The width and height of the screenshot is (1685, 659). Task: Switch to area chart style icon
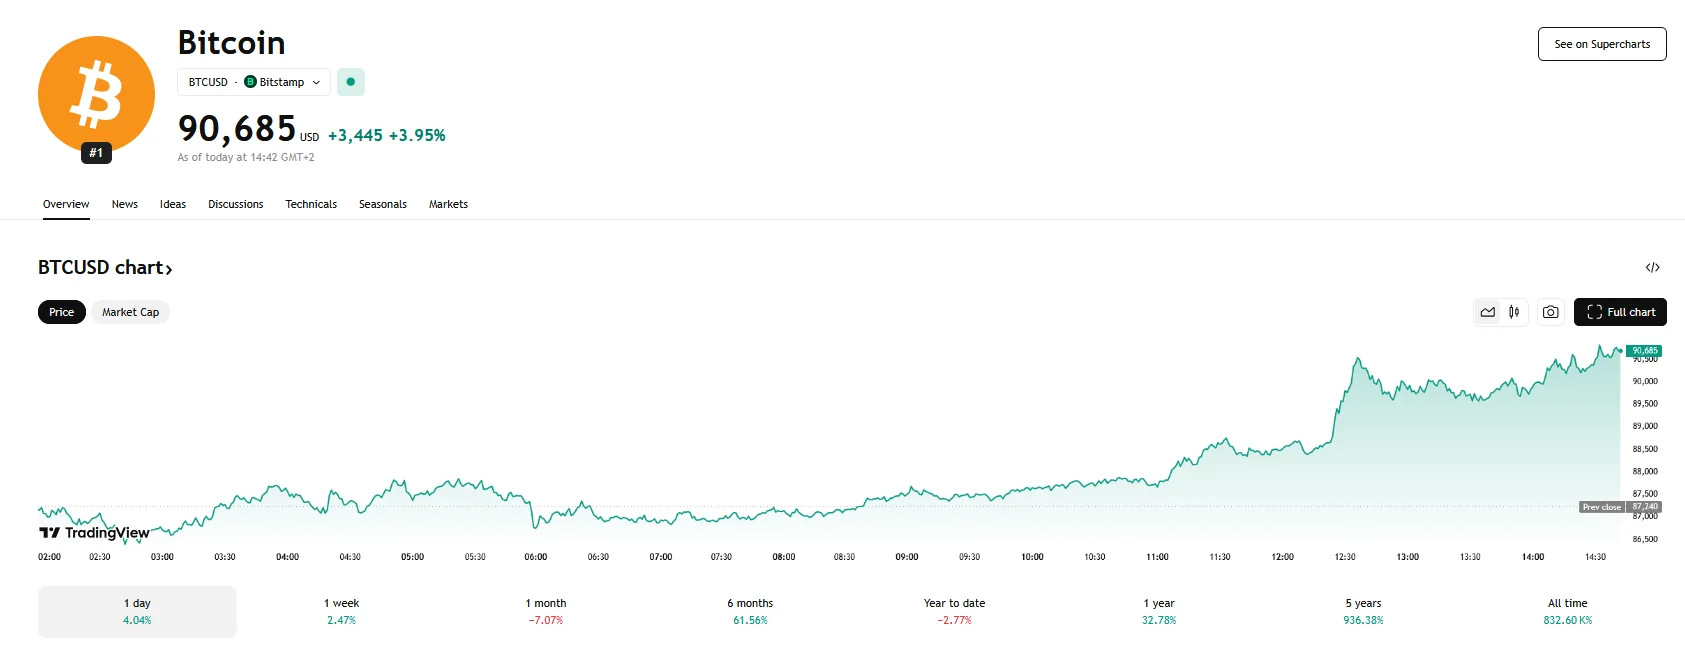(x=1488, y=312)
